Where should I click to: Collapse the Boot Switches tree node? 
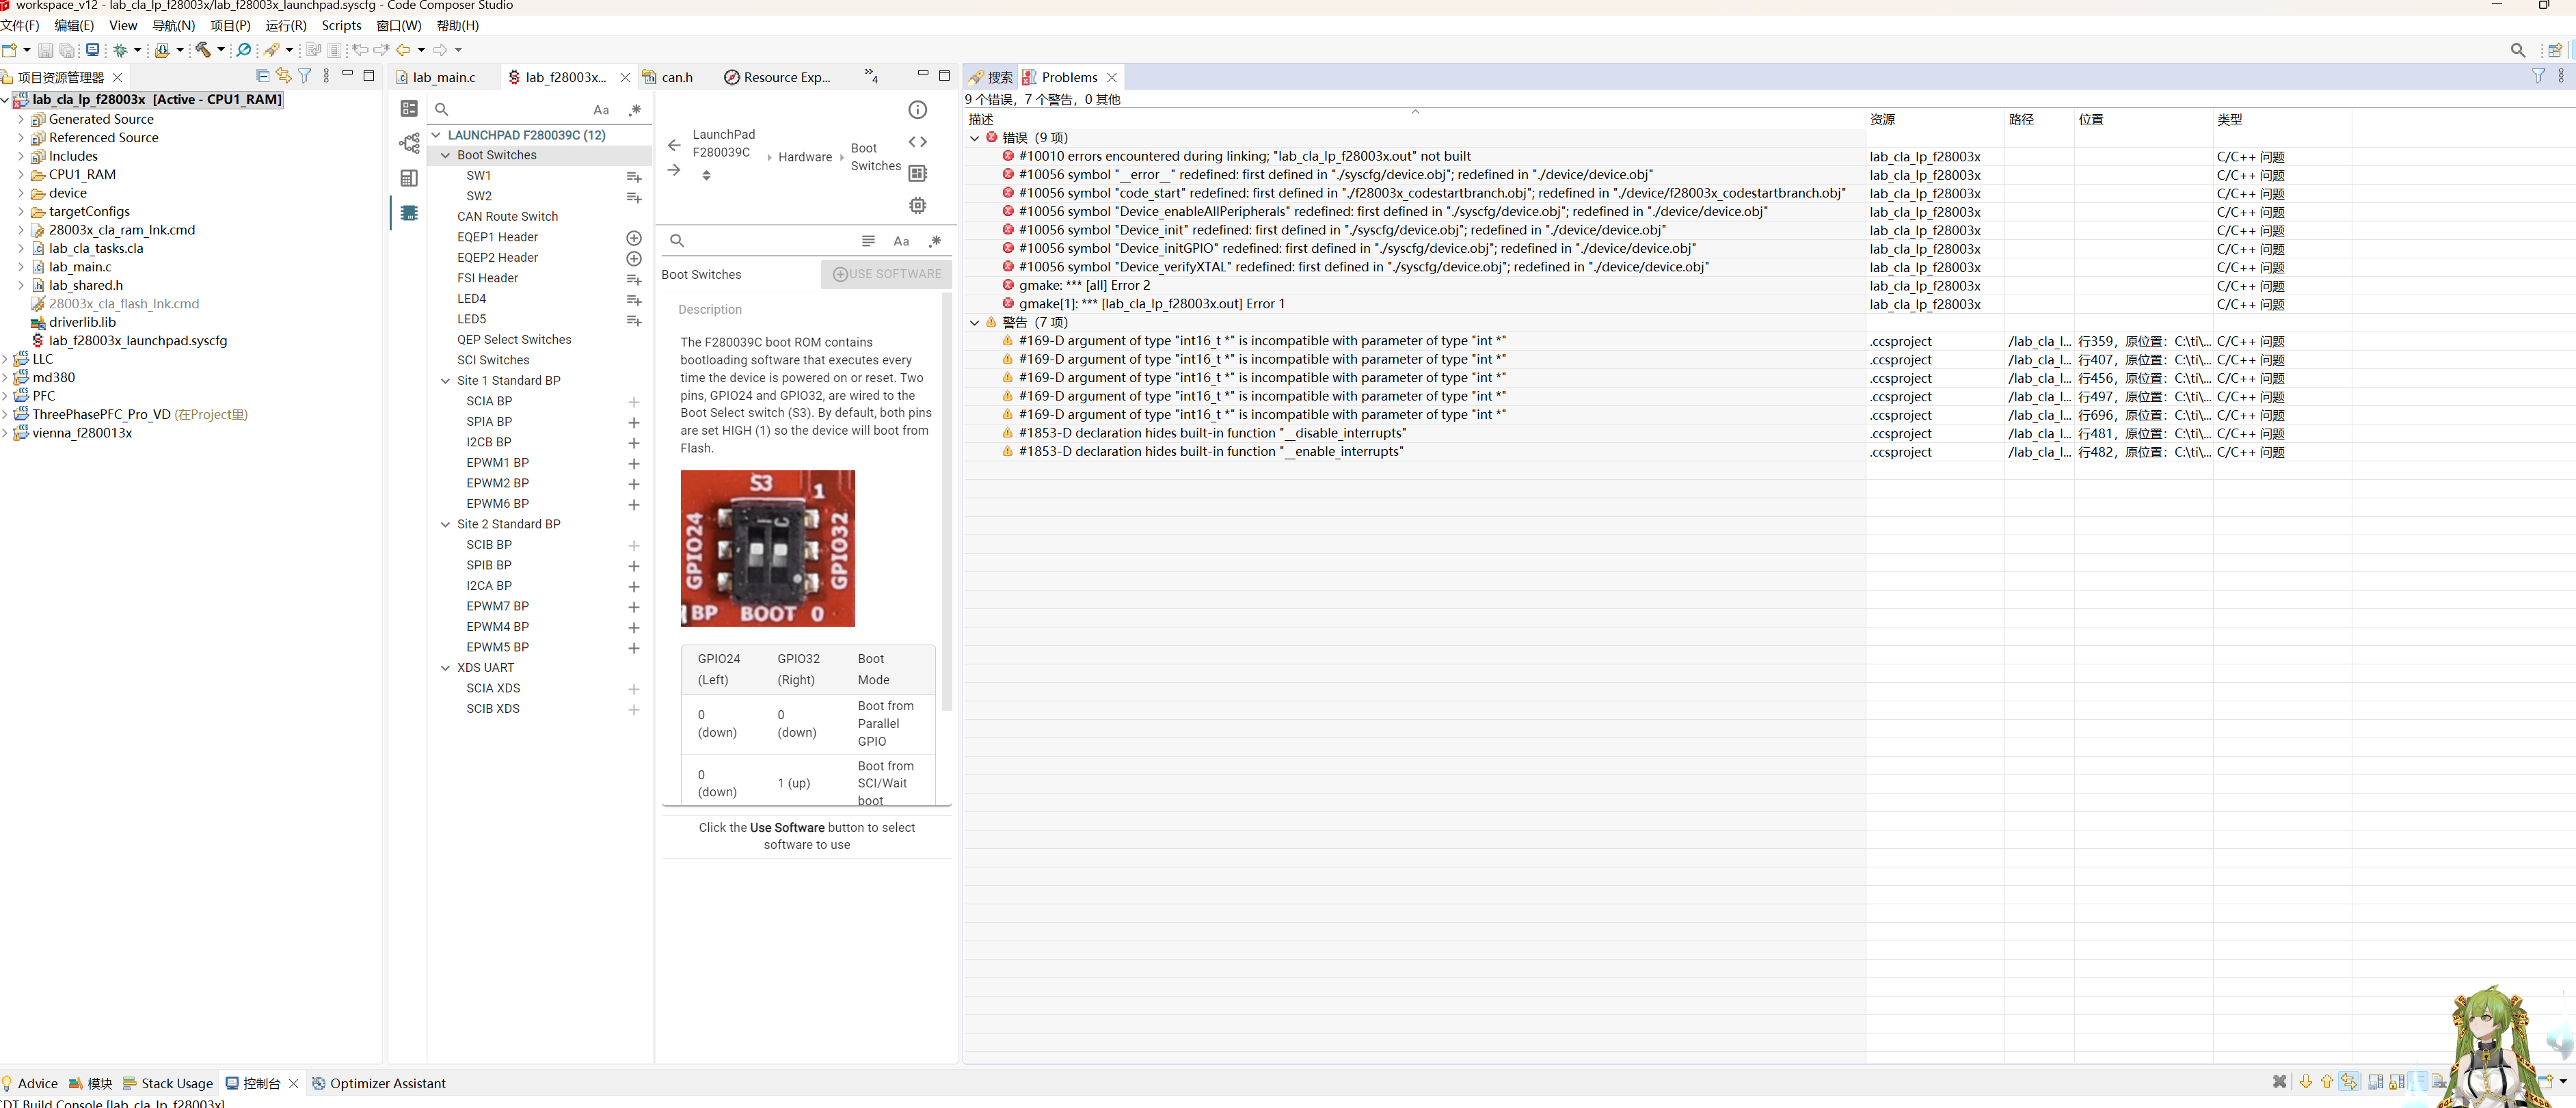point(446,155)
